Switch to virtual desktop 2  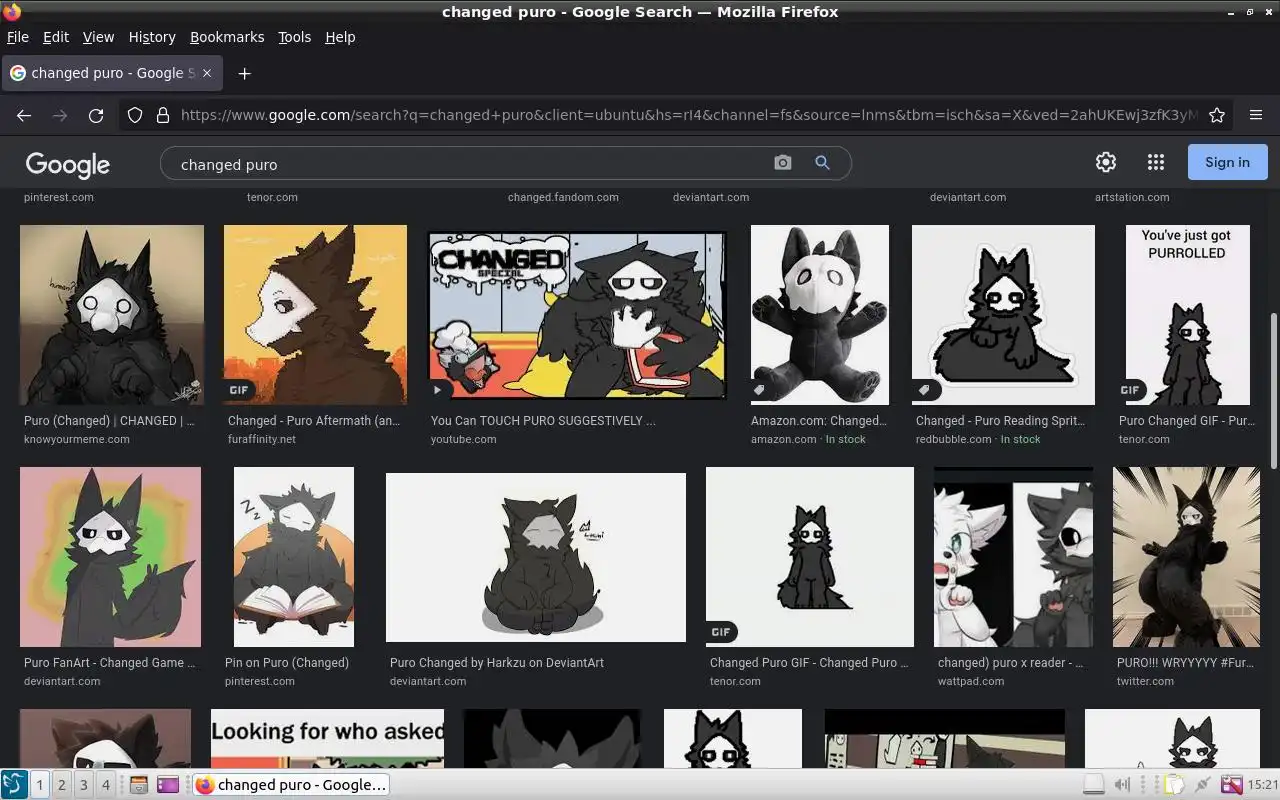(x=61, y=785)
